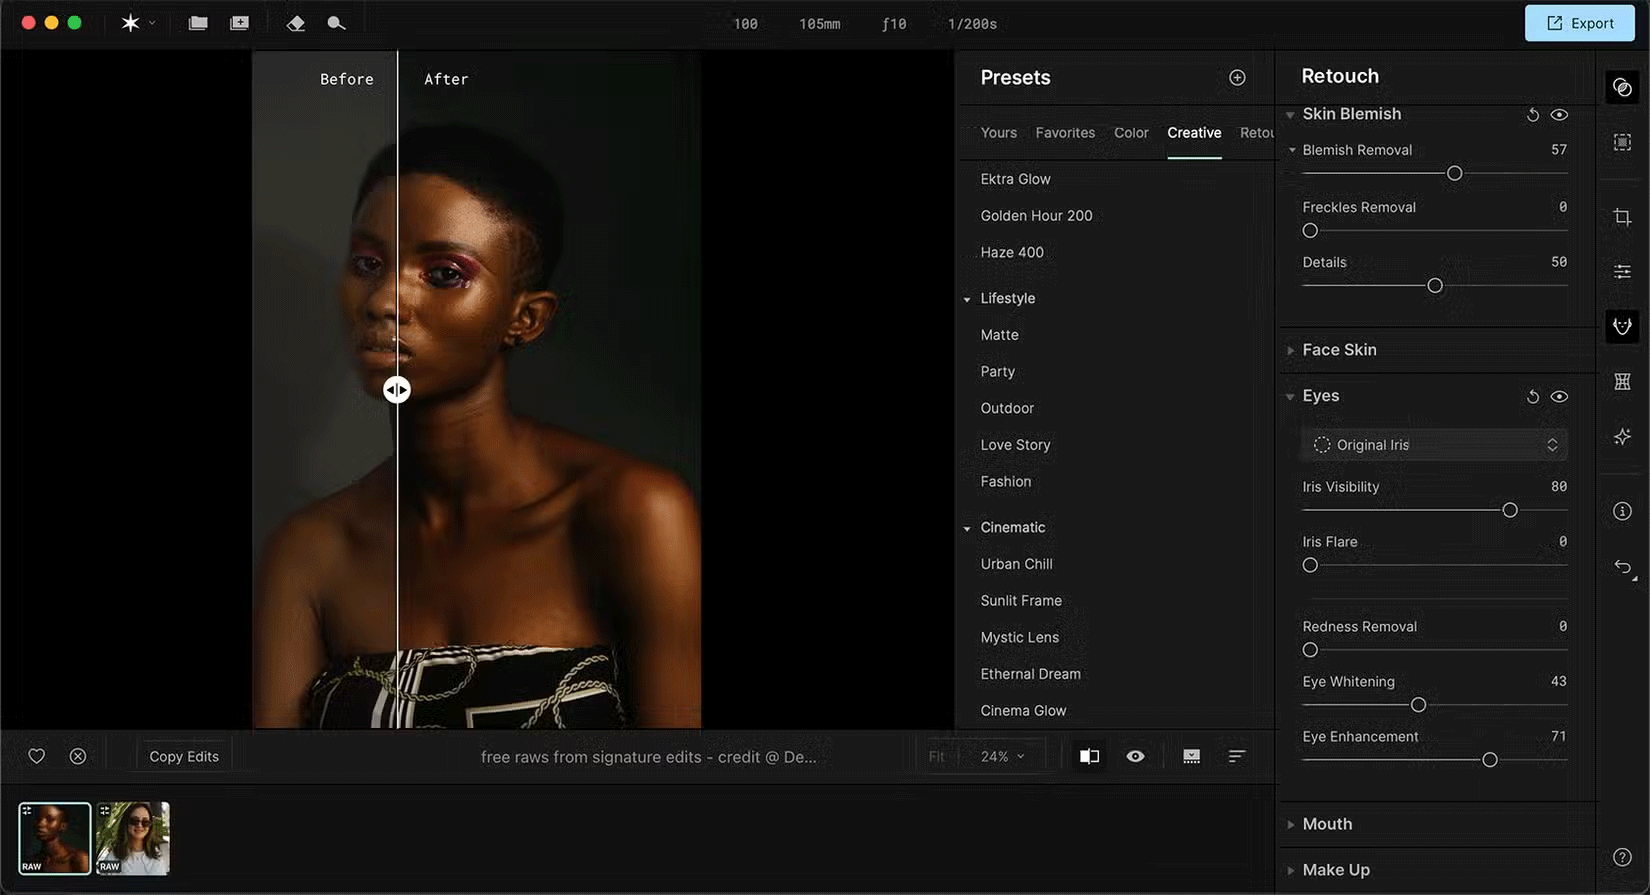Toggle Eyes section visibility eye

(x=1559, y=397)
